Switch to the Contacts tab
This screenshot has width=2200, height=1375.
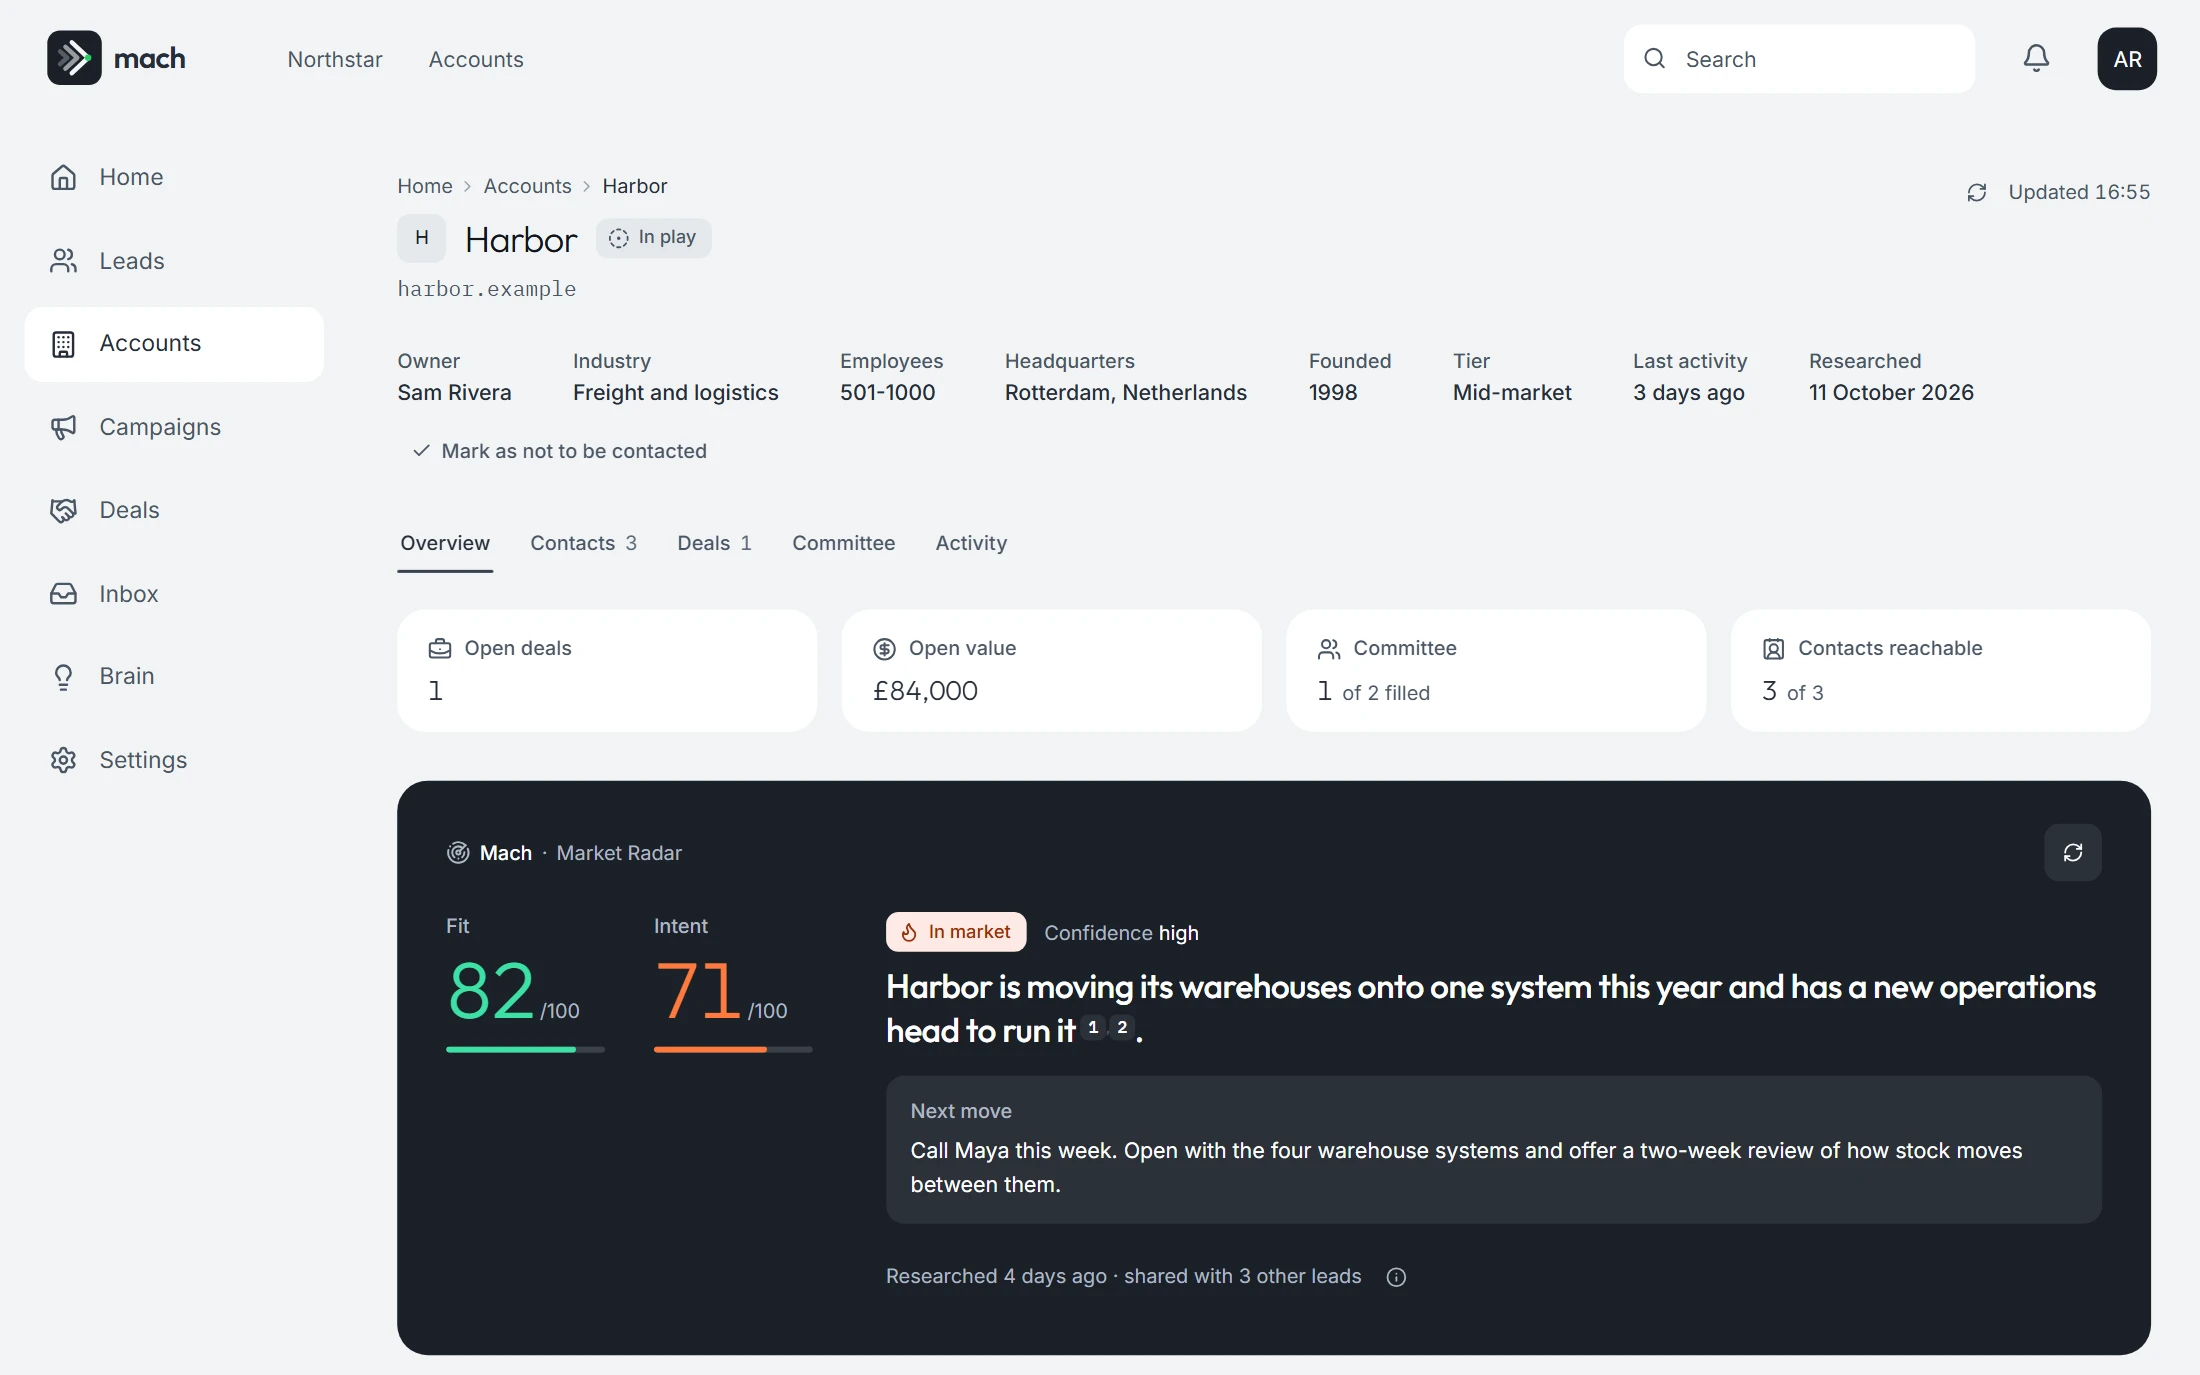tap(583, 543)
